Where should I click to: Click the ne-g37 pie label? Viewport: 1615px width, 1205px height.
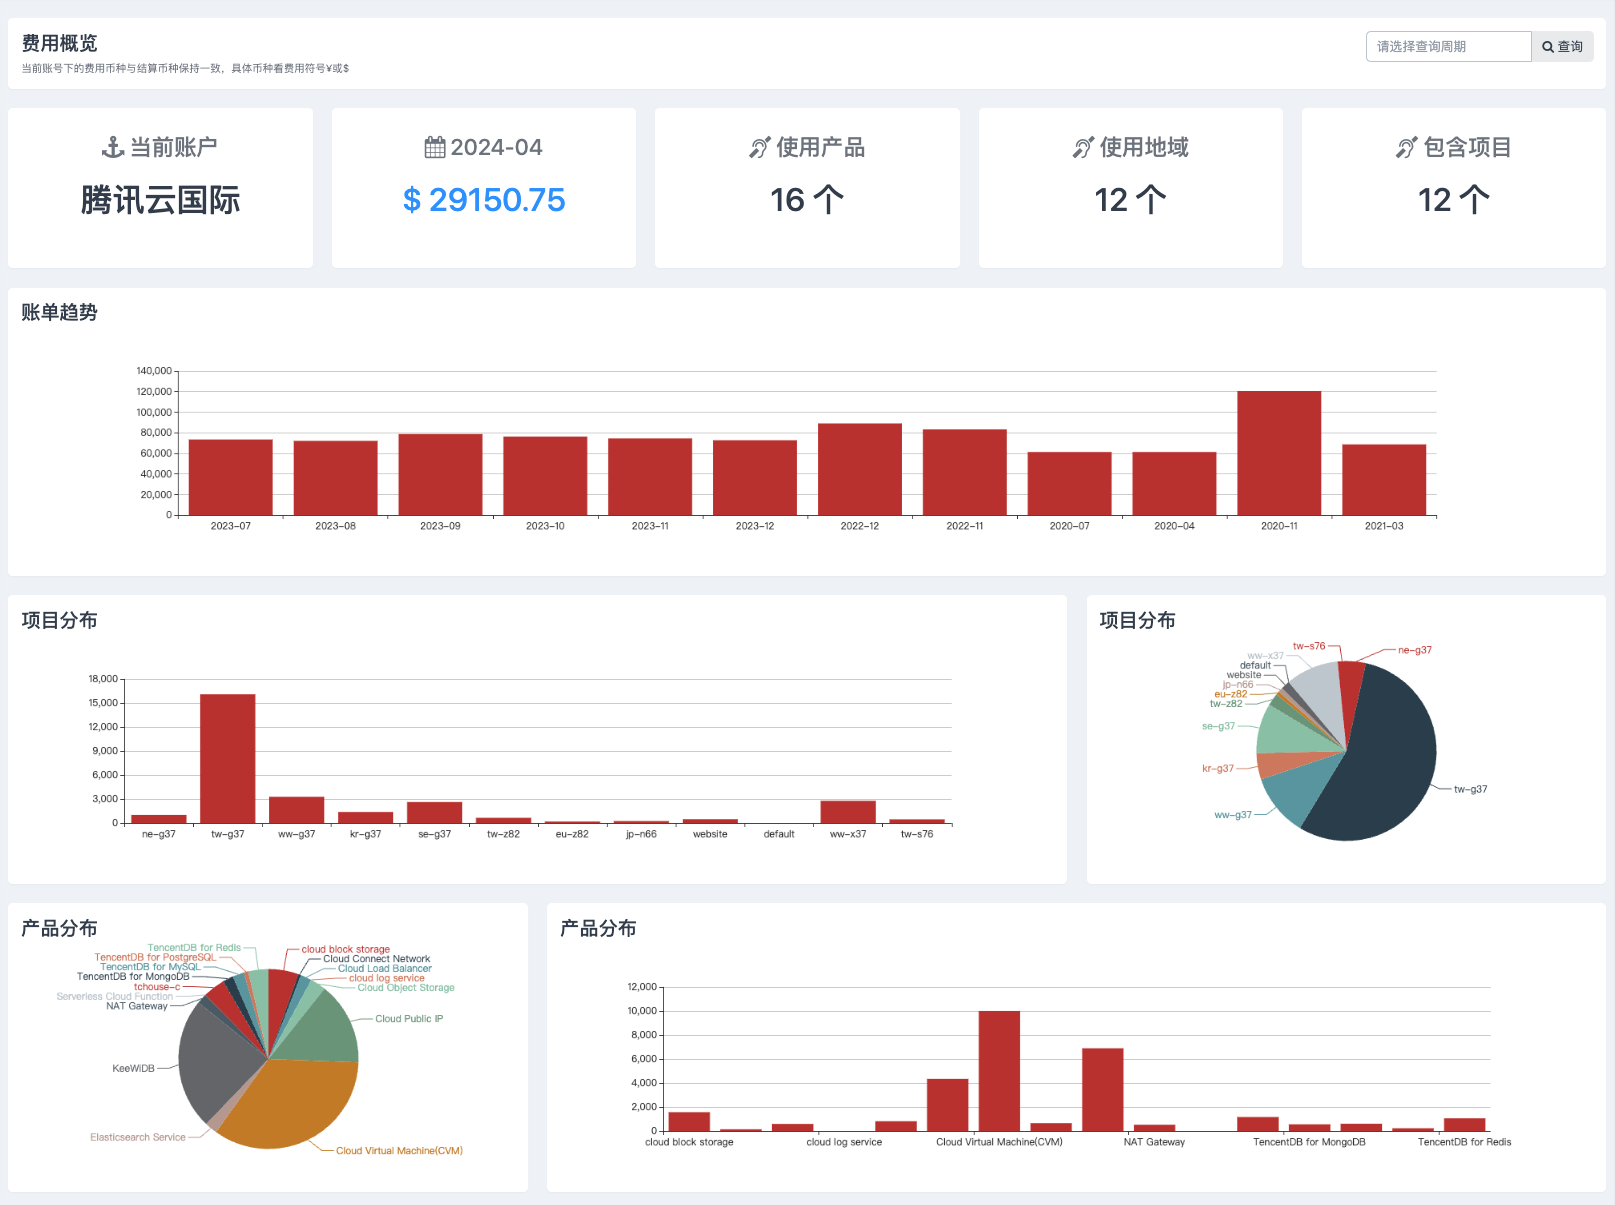click(1415, 650)
